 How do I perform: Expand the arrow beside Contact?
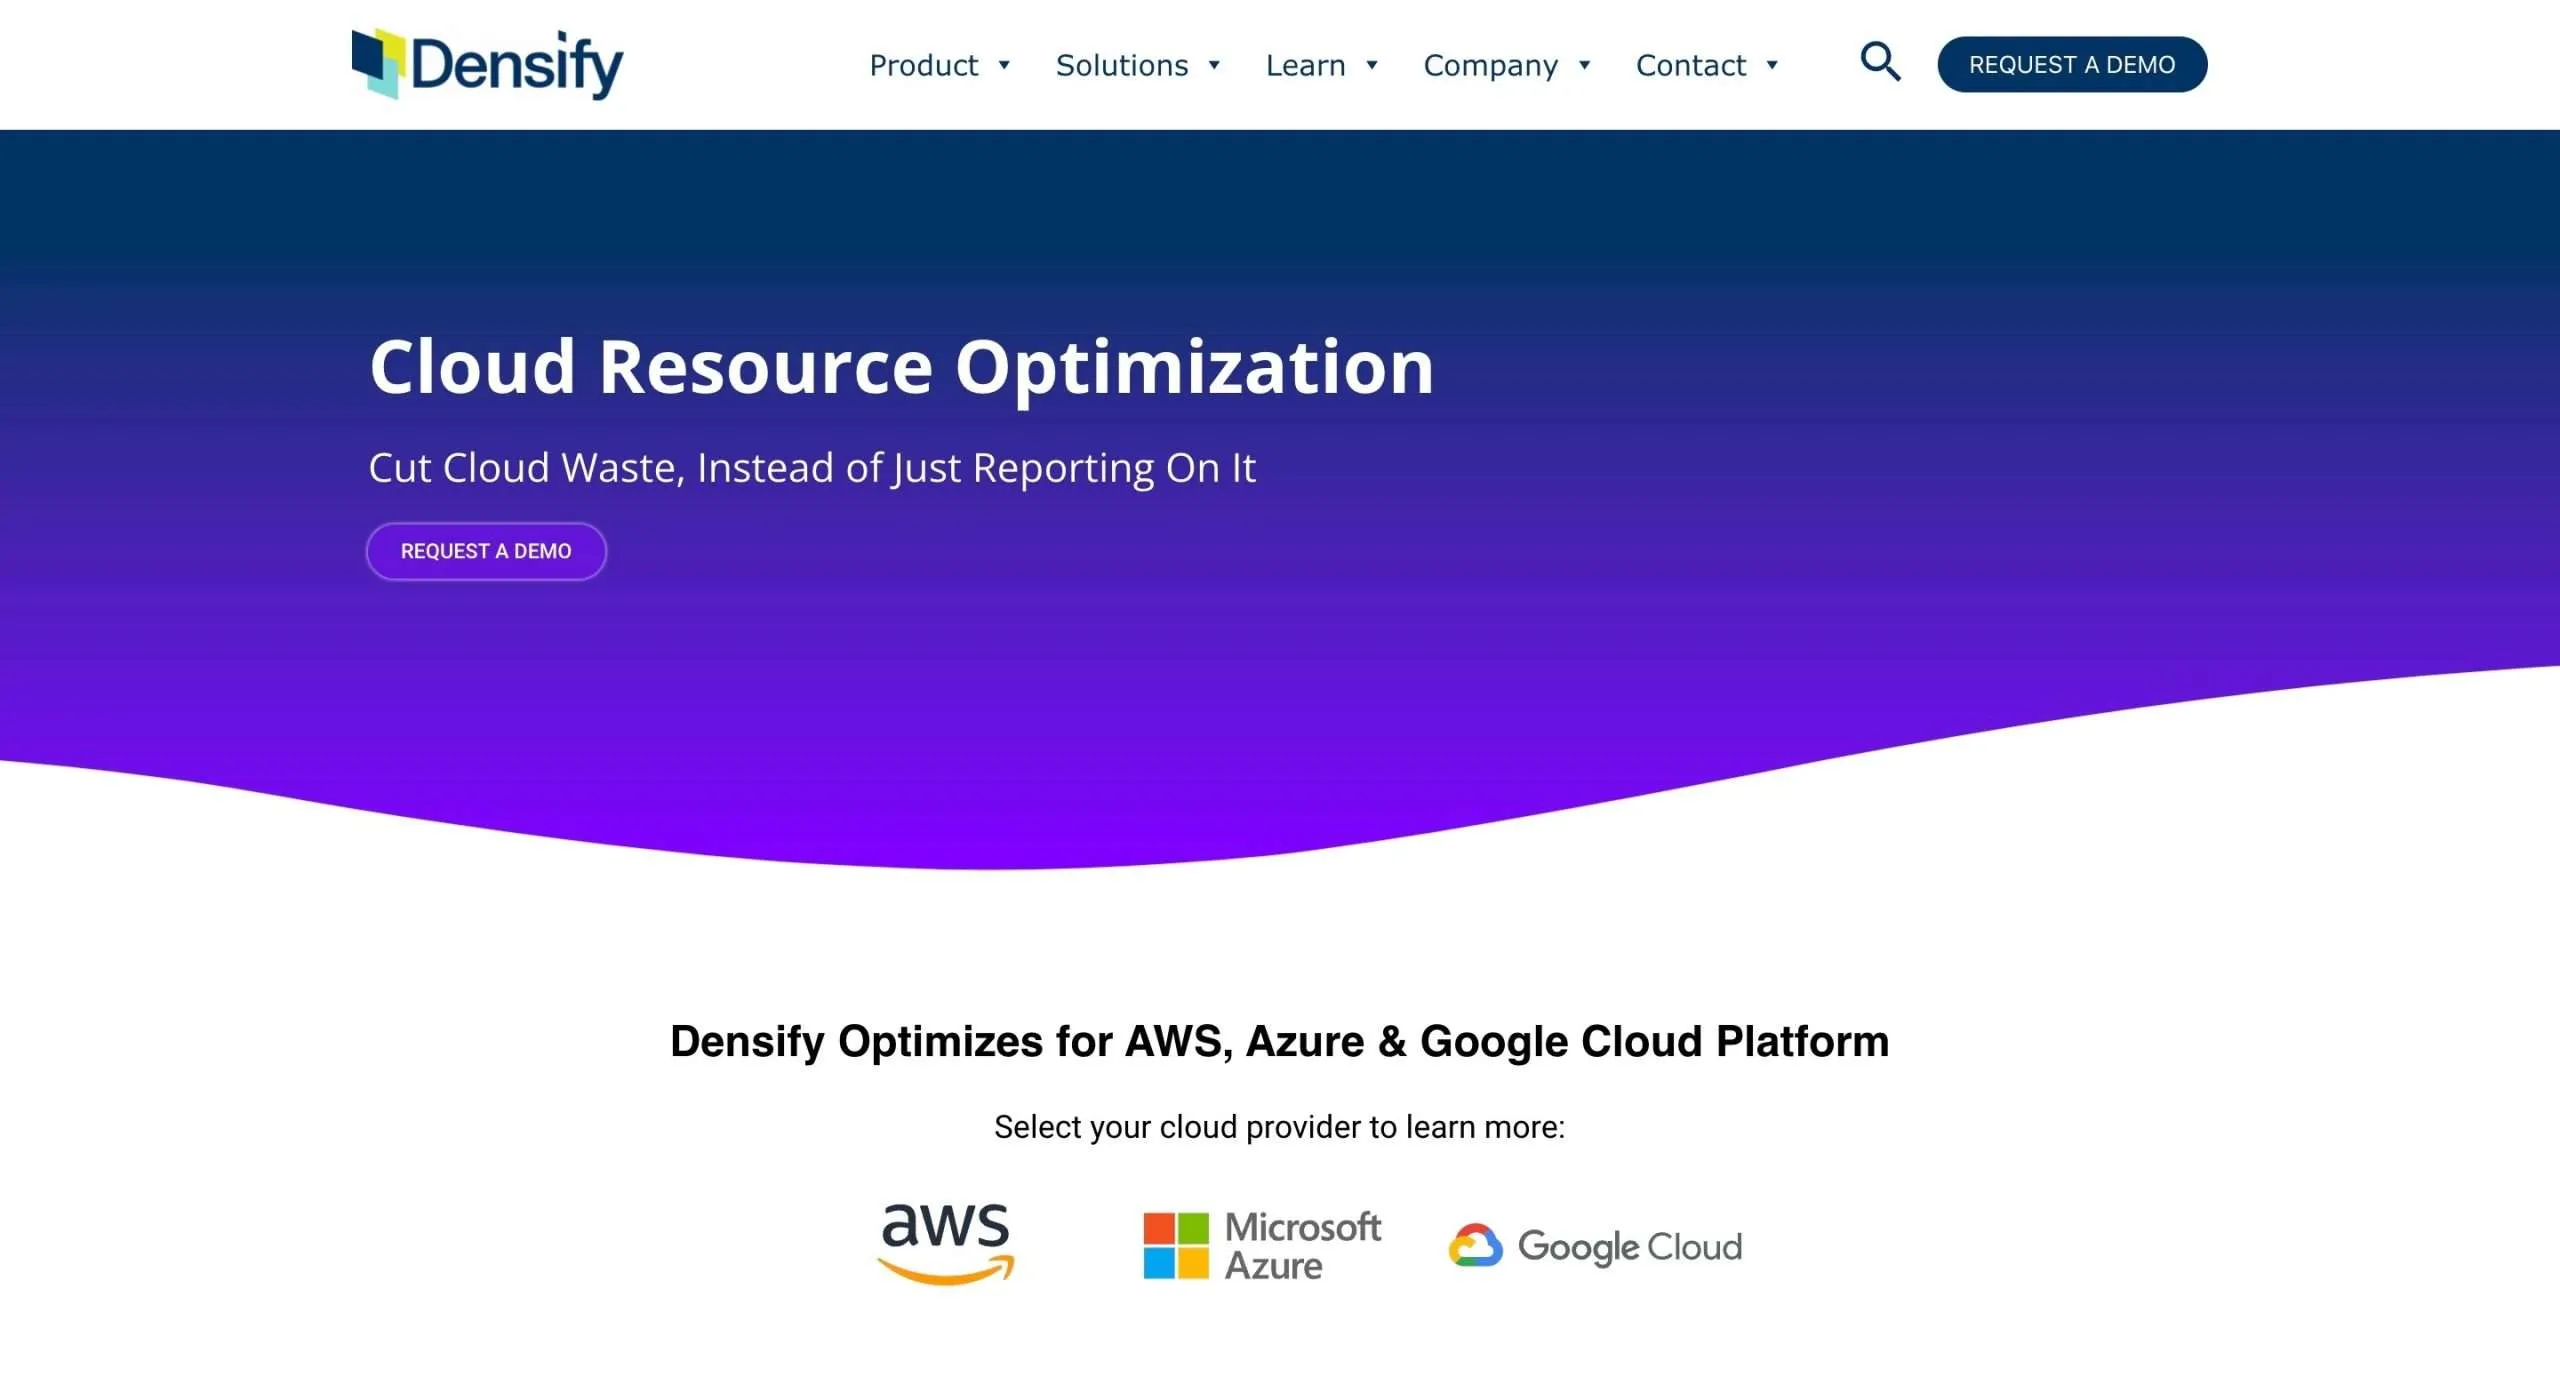pos(1772,65)
